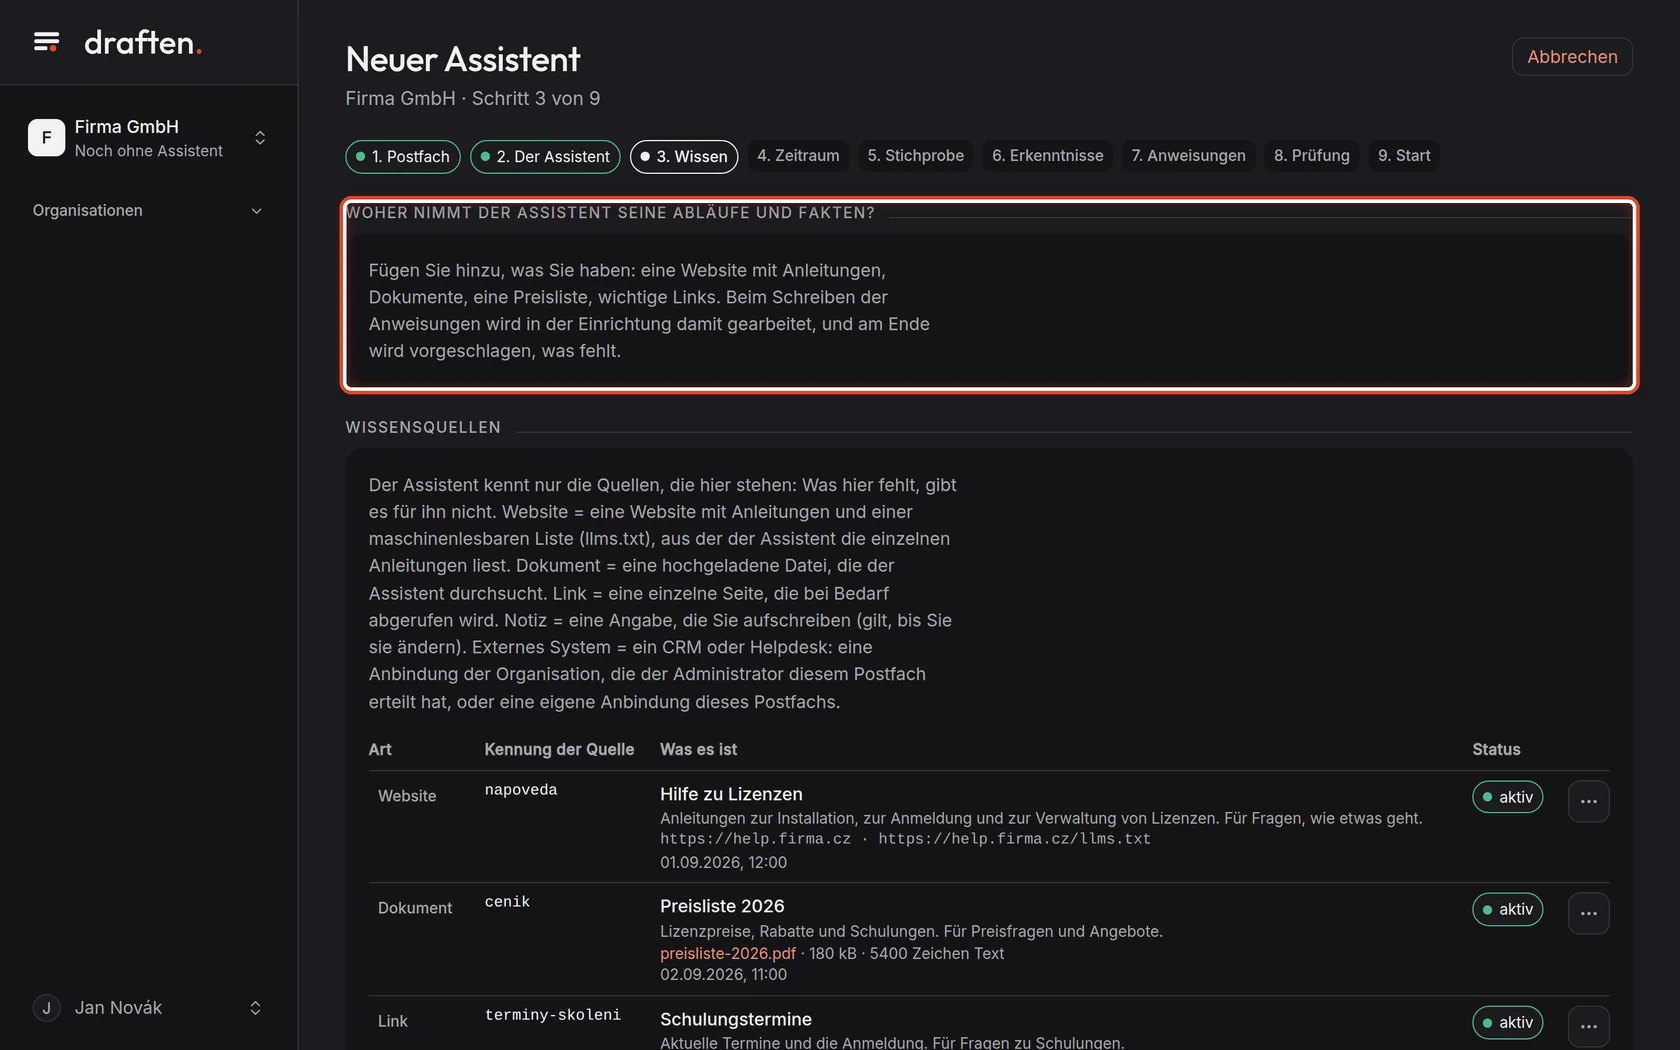Click the Status column header
Viewport: 1680px width, 1050px height.
tap(1496, 749)
